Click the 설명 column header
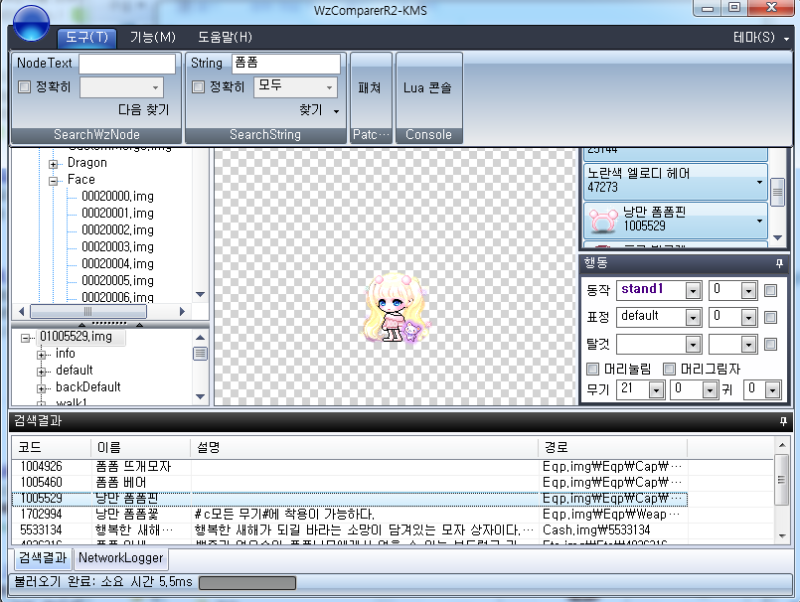Screen dimensions: 800x602 (x=364, y=447)
